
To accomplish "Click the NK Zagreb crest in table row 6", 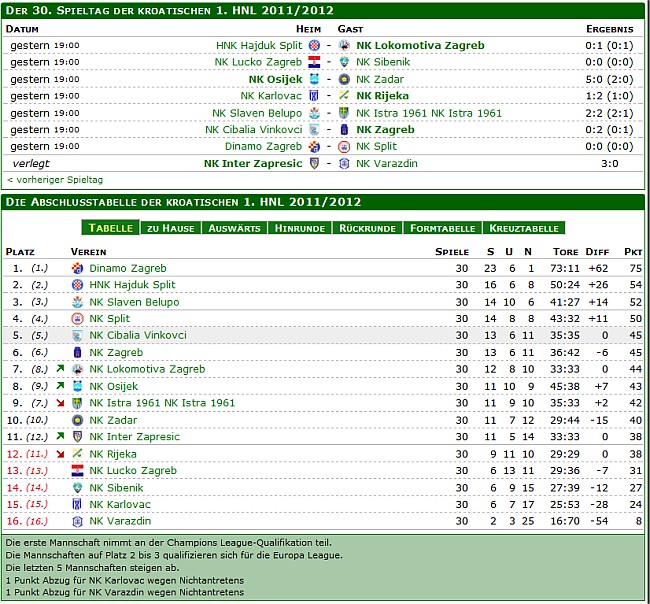I will click(x=77, y=352).
